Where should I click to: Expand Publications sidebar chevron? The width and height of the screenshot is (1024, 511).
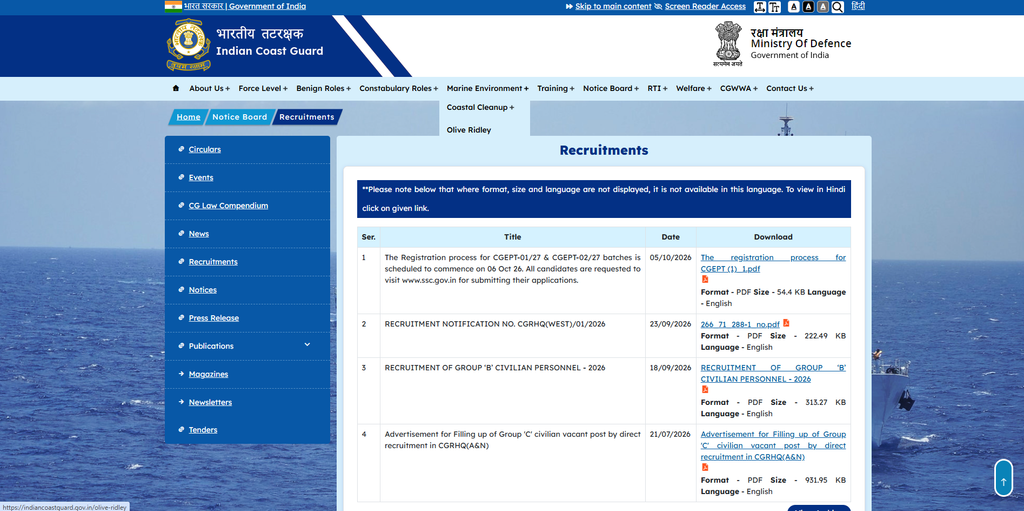(307, 345)
